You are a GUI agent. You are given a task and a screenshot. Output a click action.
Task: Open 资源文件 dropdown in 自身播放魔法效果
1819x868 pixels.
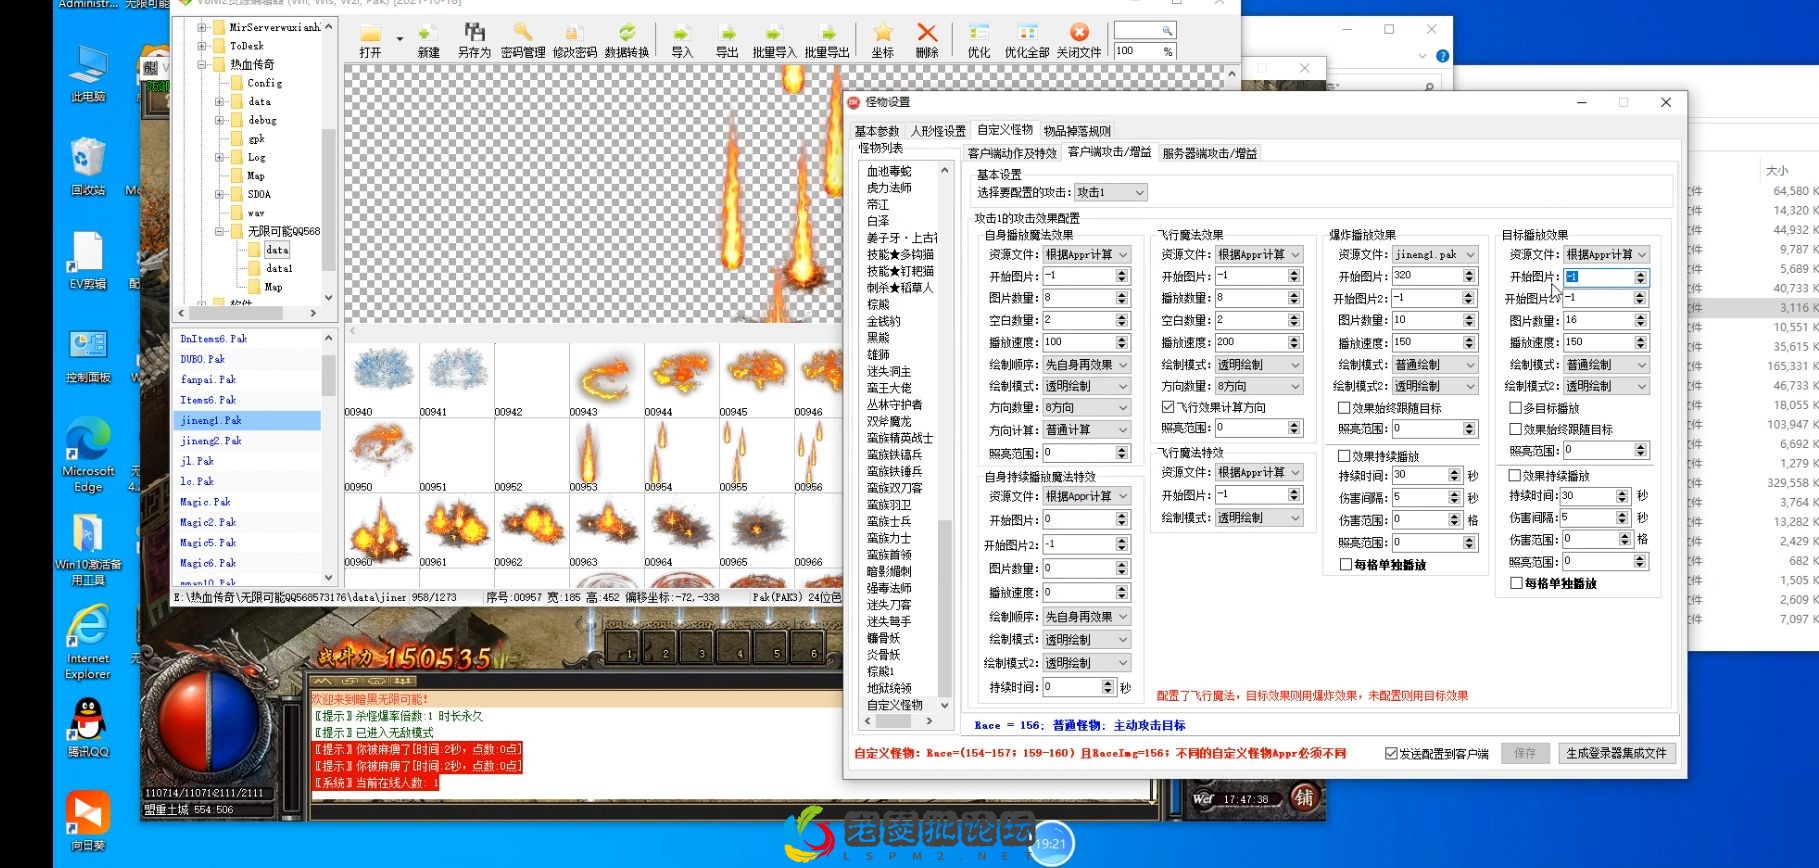pyautogui.click(x=1086, y=254)
